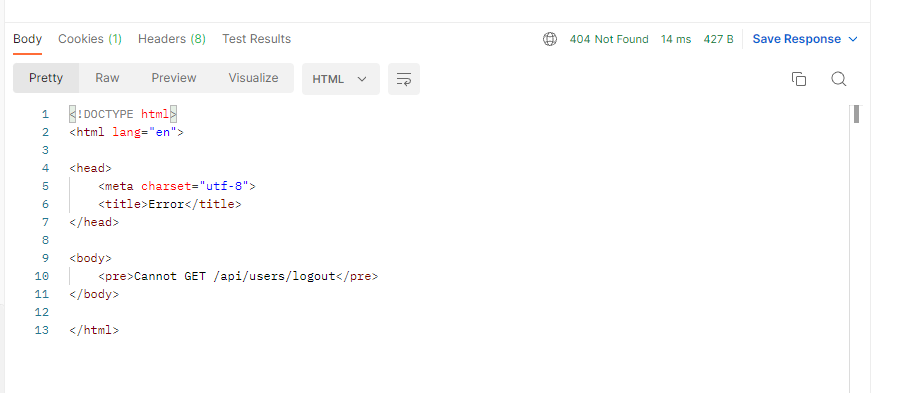Viewport: 901px width, 393px height.
Task: Switch to the Body tab
Action: pyautogui.click(x=28, y=39)
